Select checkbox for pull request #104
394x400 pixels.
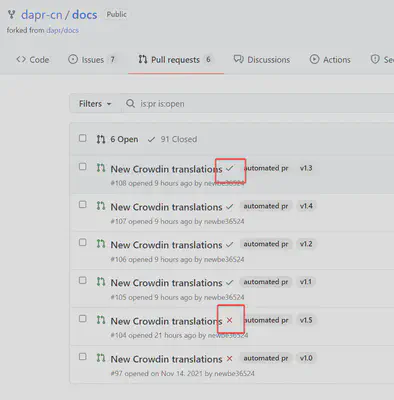point(83,318)
